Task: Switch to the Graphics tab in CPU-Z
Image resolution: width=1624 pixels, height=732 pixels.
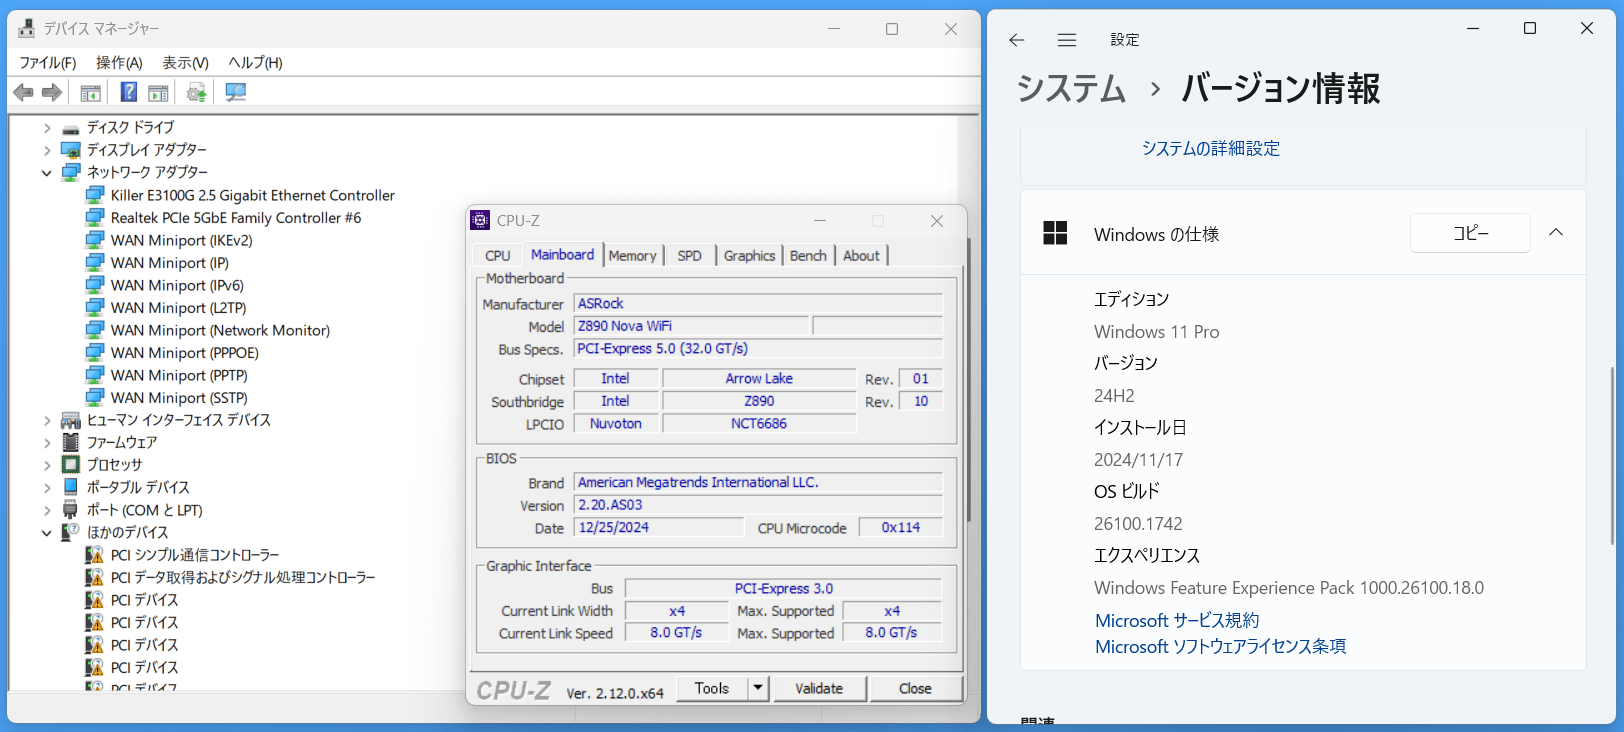Action: click(x=750, y=256)
